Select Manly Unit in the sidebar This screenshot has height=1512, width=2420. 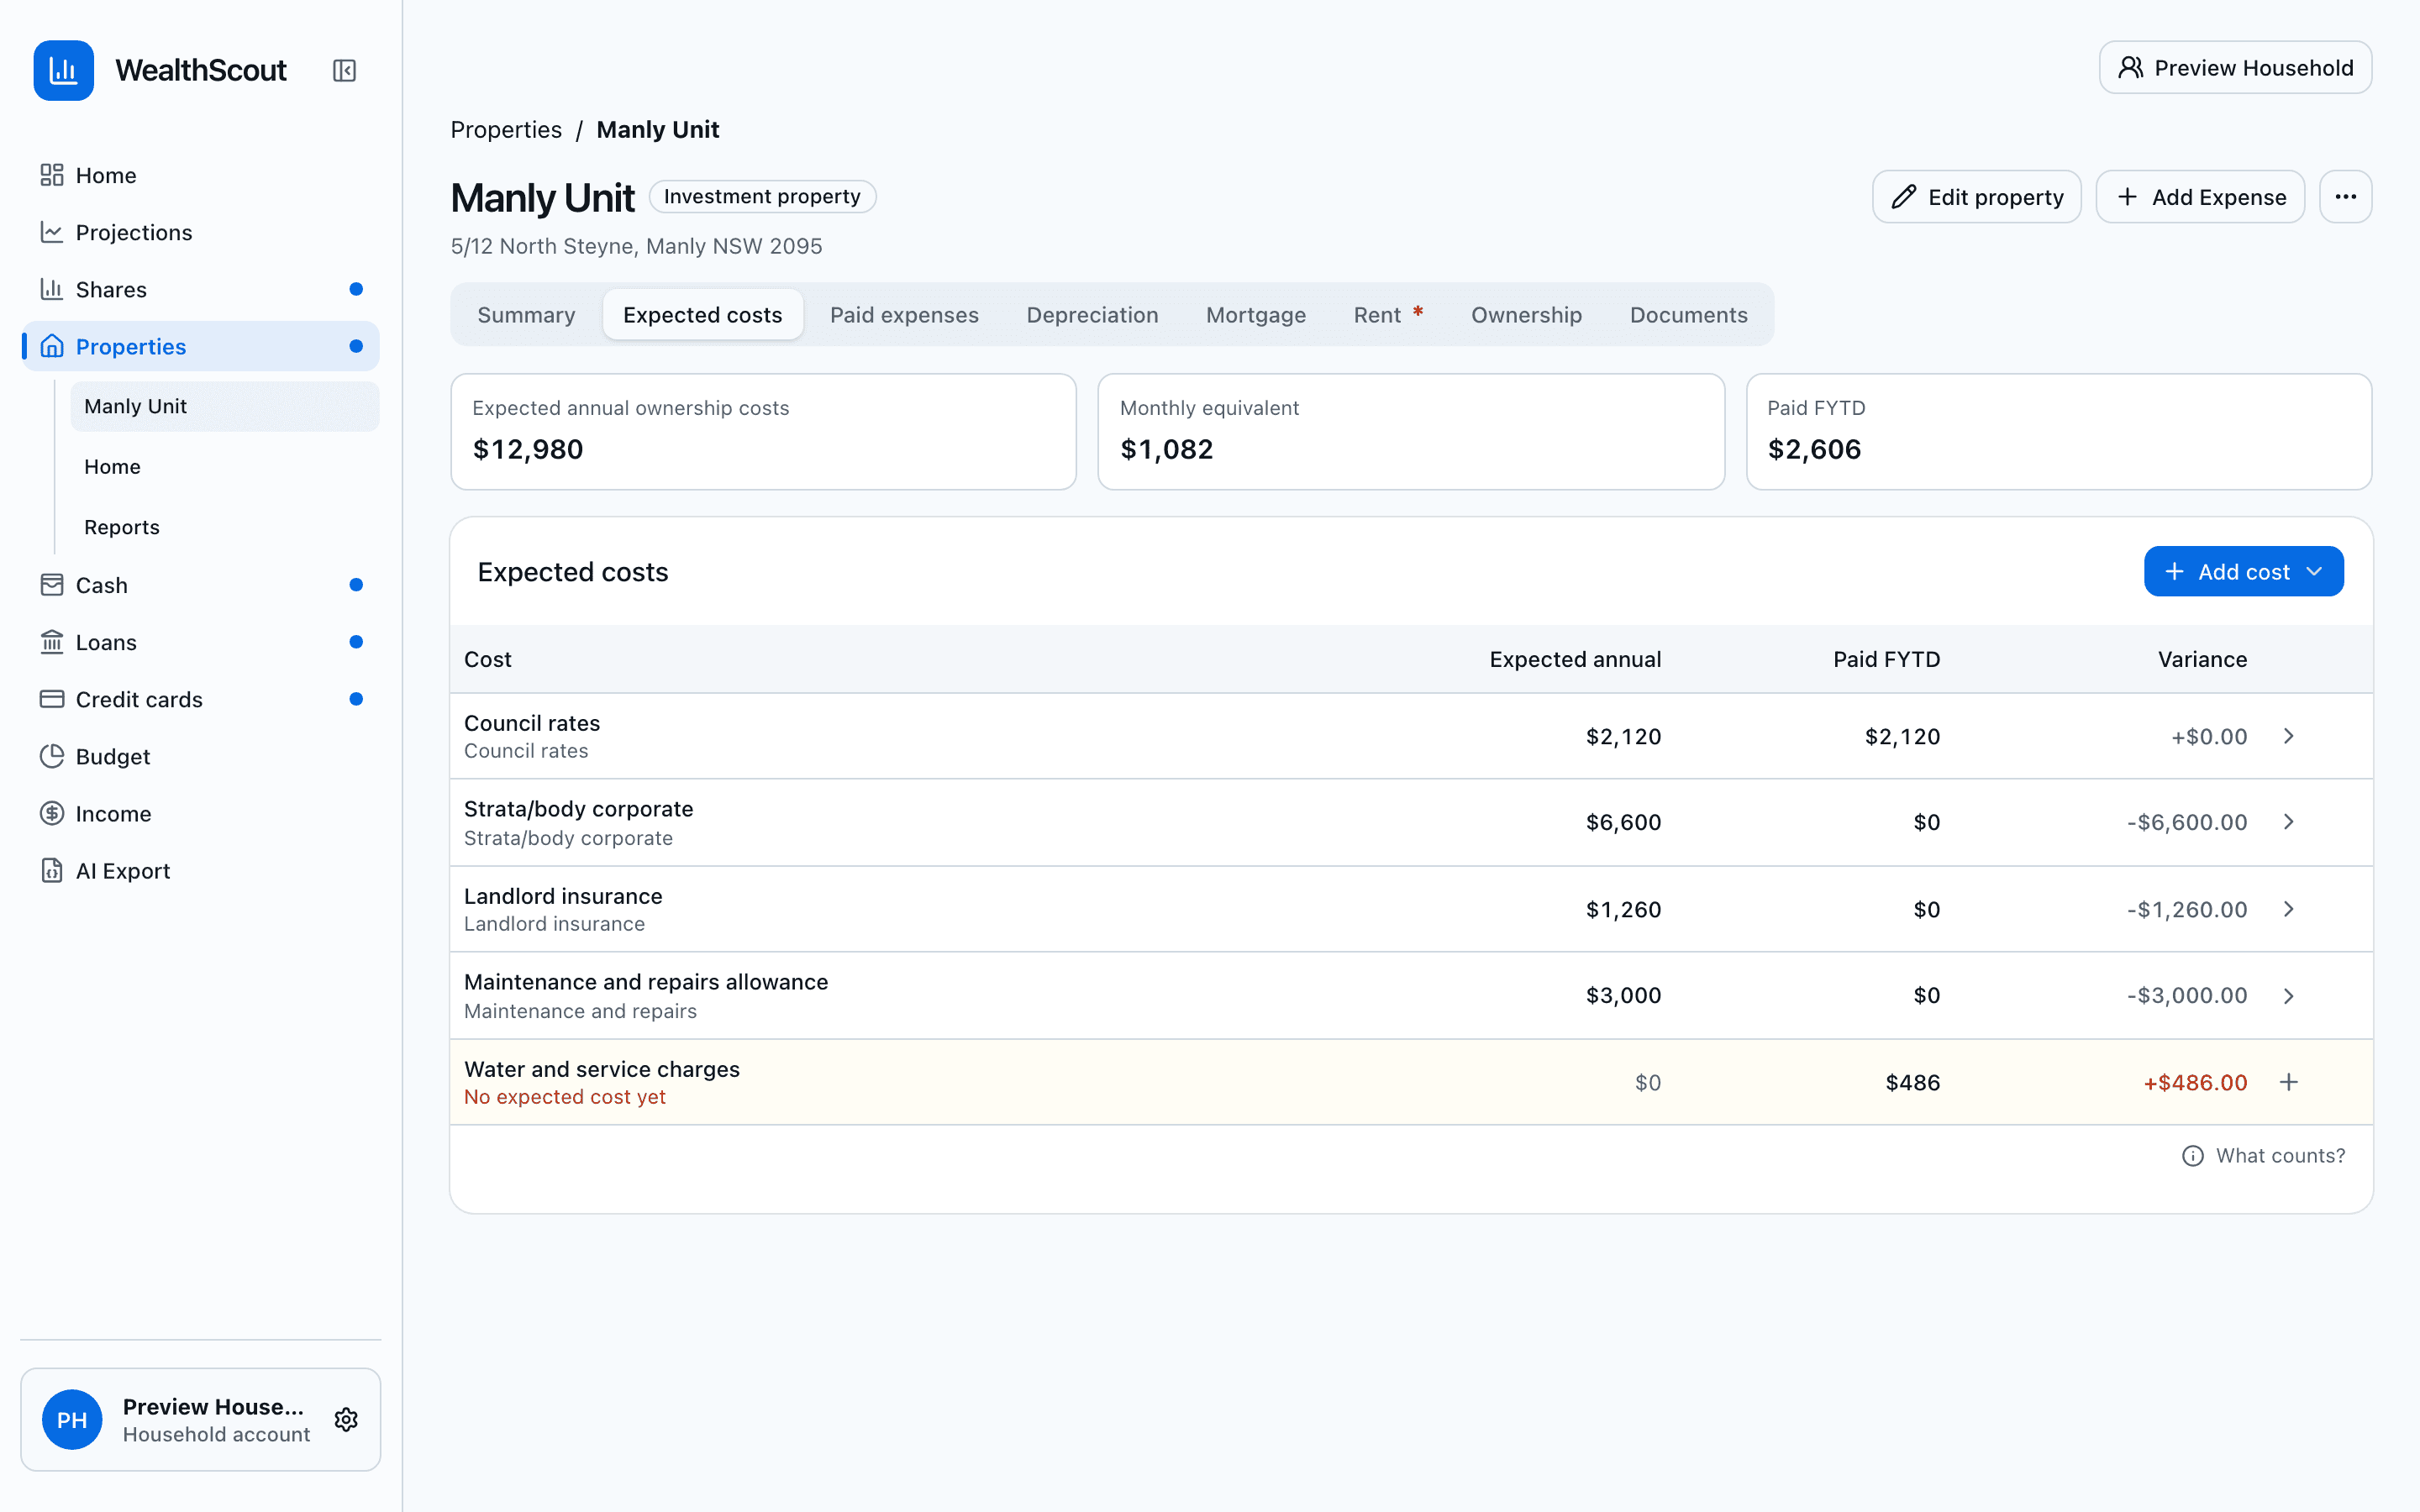pyautogui.click(x=225, y=406)
